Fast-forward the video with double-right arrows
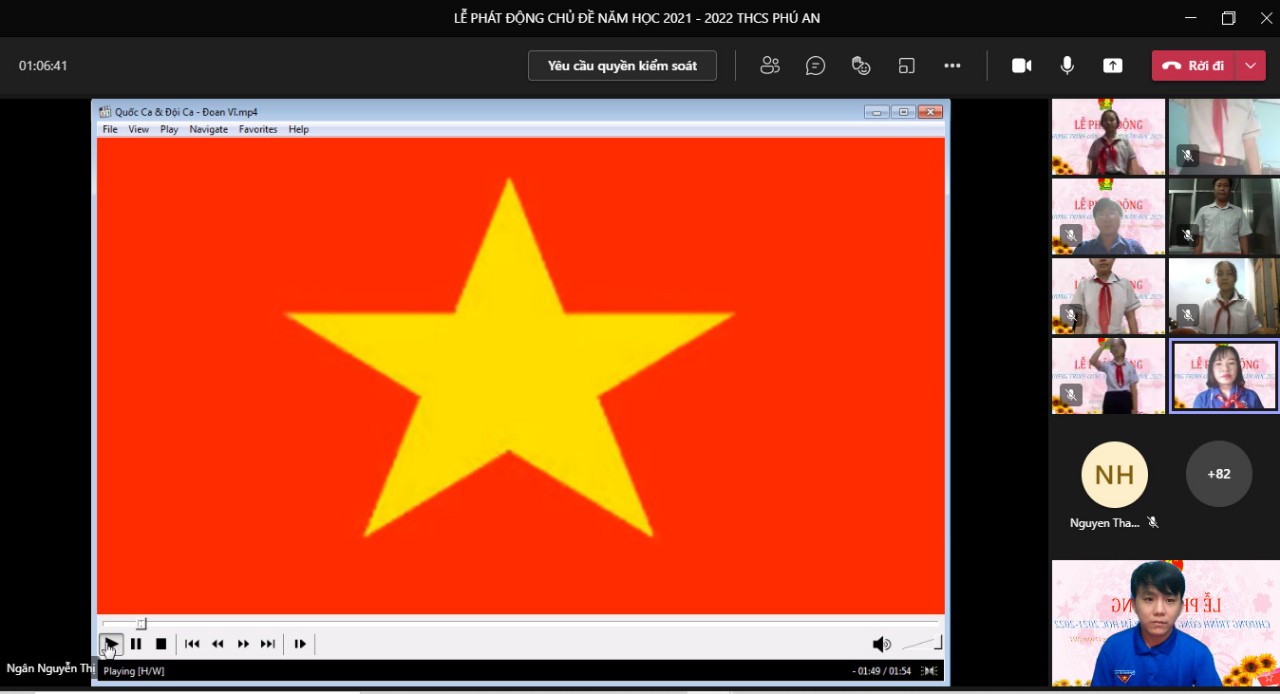1280x694 pixels. tap(243, 644)
